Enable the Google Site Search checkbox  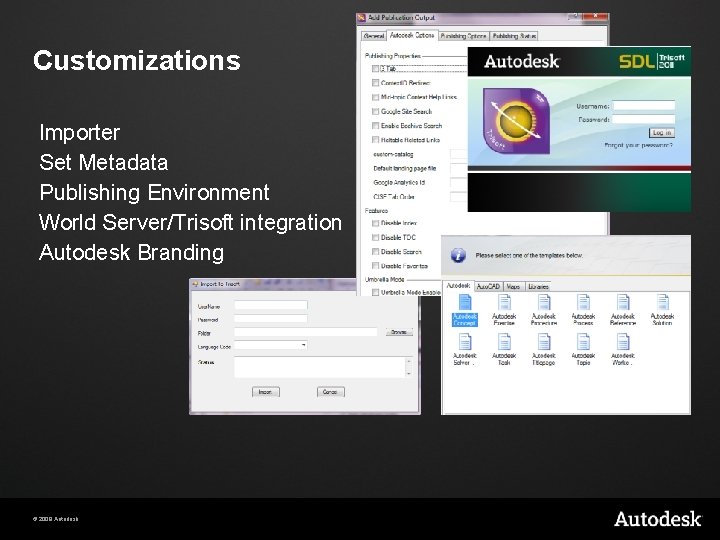coord(375,111)
